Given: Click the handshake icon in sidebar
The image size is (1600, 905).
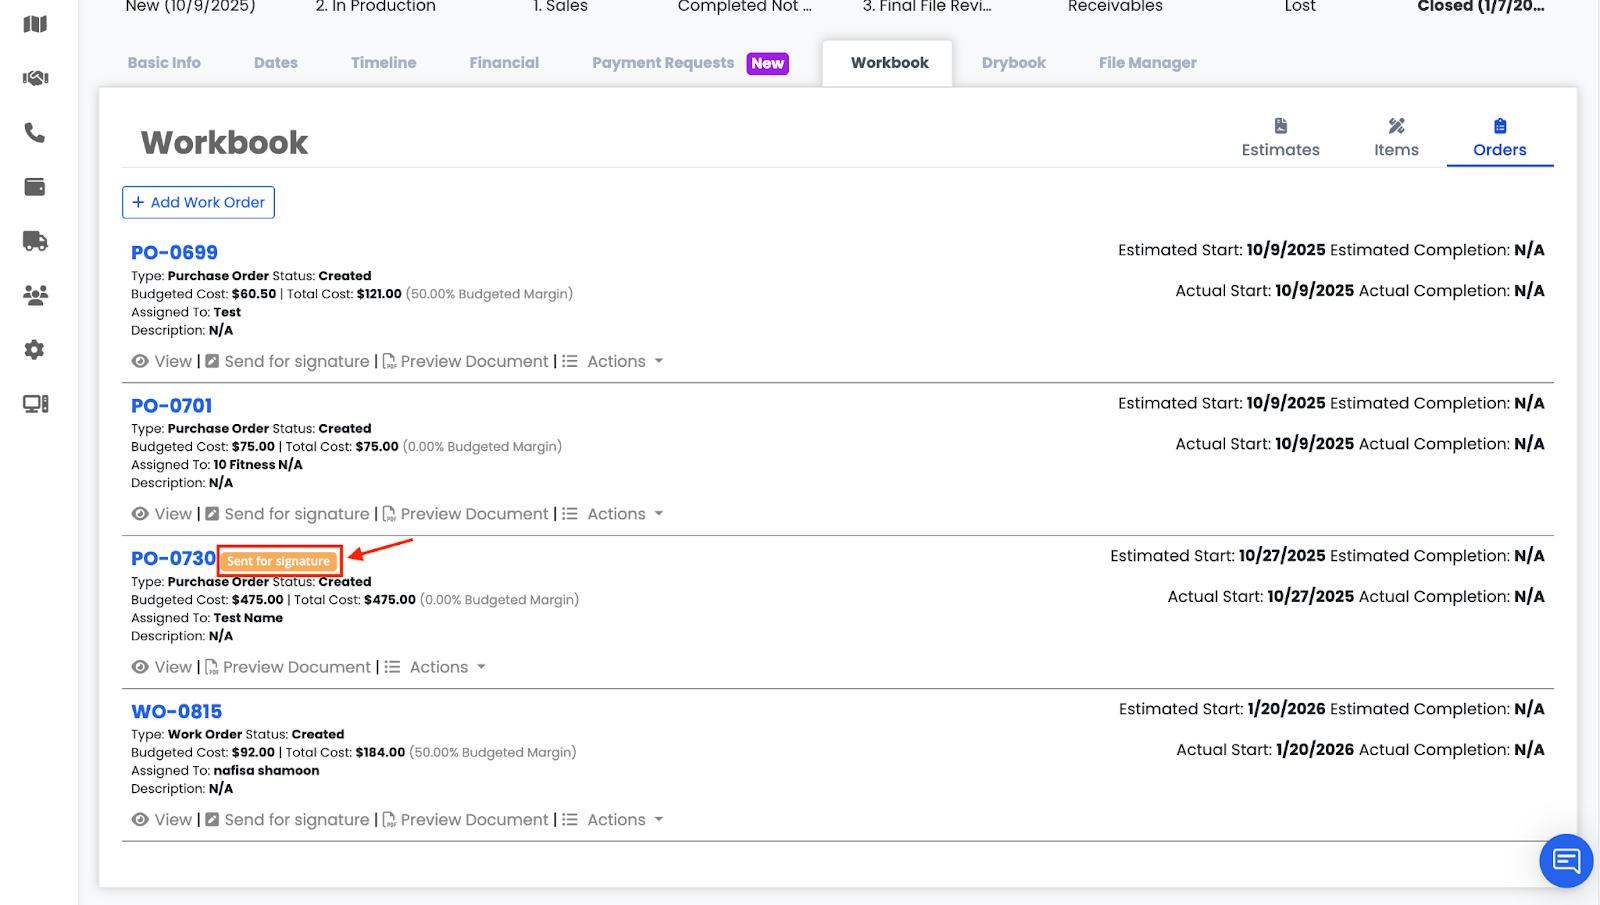Looking at the screenshot, I should (x=35, y=78).
